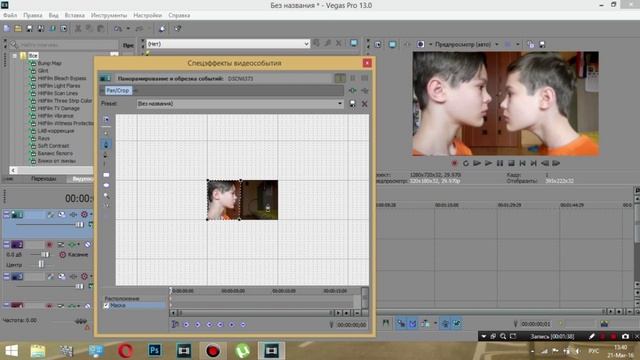Image resolution: width=640 pixels, height=360 pixels.
Task: Collapse the Все folder tree node
Action: (15, 56)
